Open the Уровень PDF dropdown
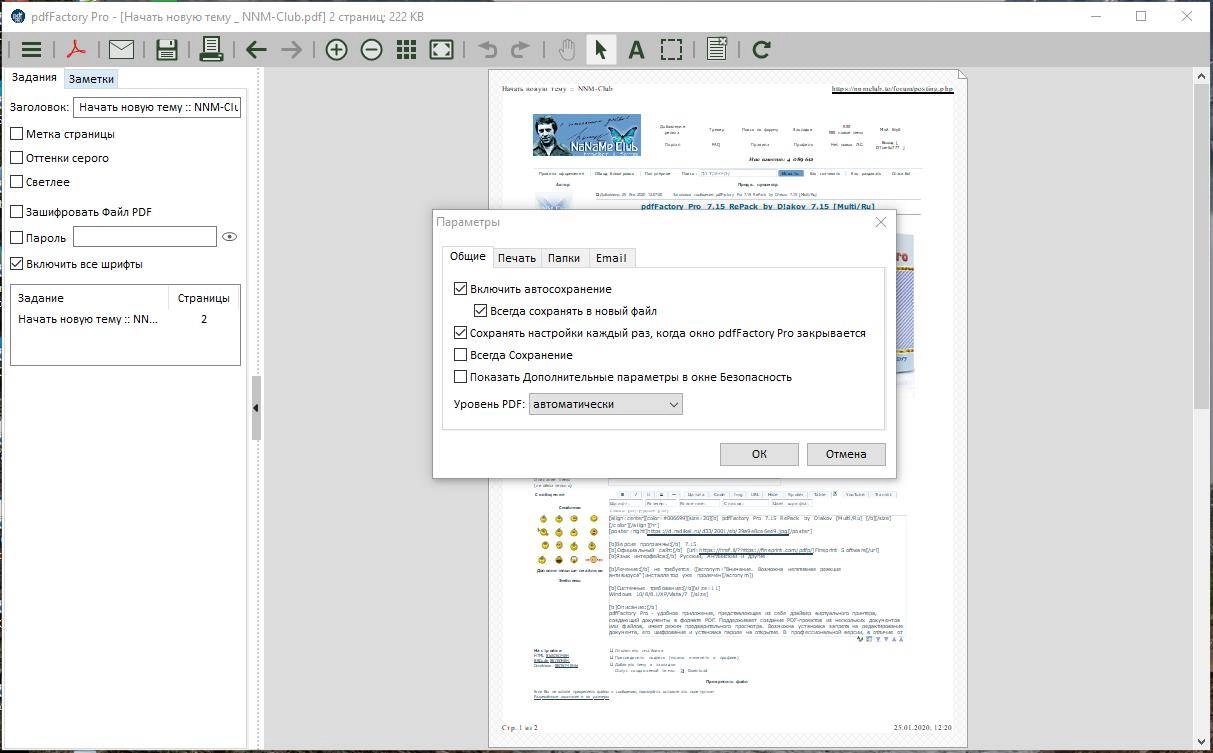 [x=606, y=404]
